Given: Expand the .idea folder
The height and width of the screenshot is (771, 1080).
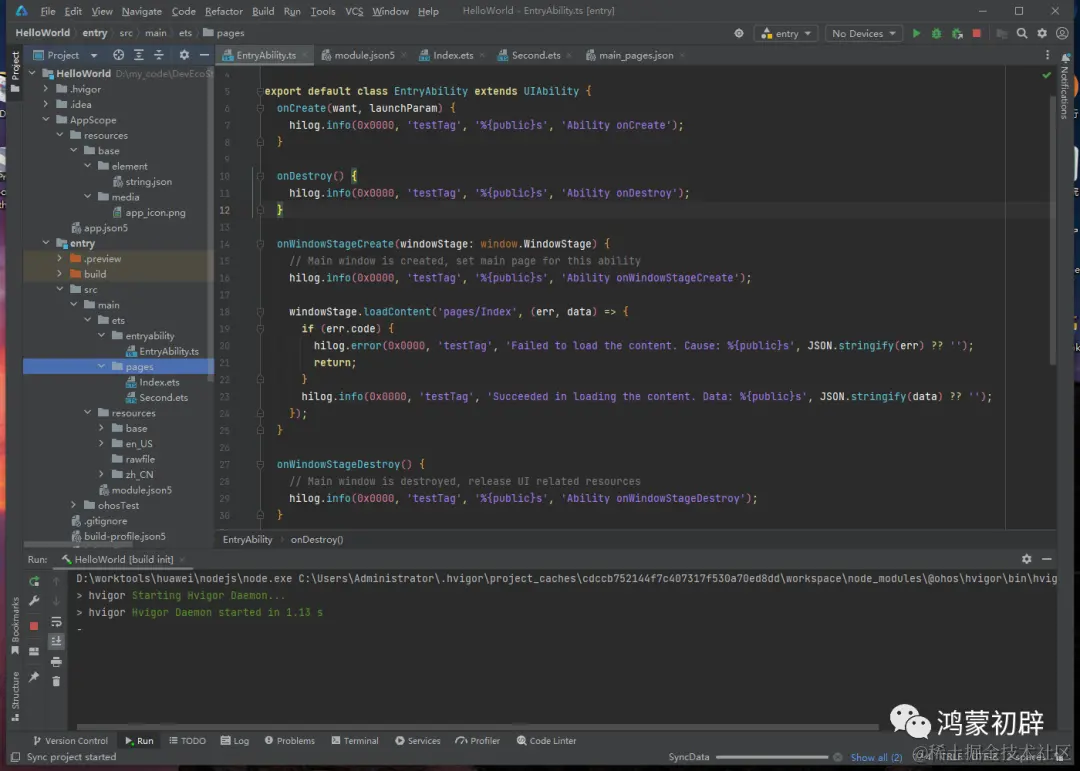Looking at the screenshot, I should click(x=46, y=104).
